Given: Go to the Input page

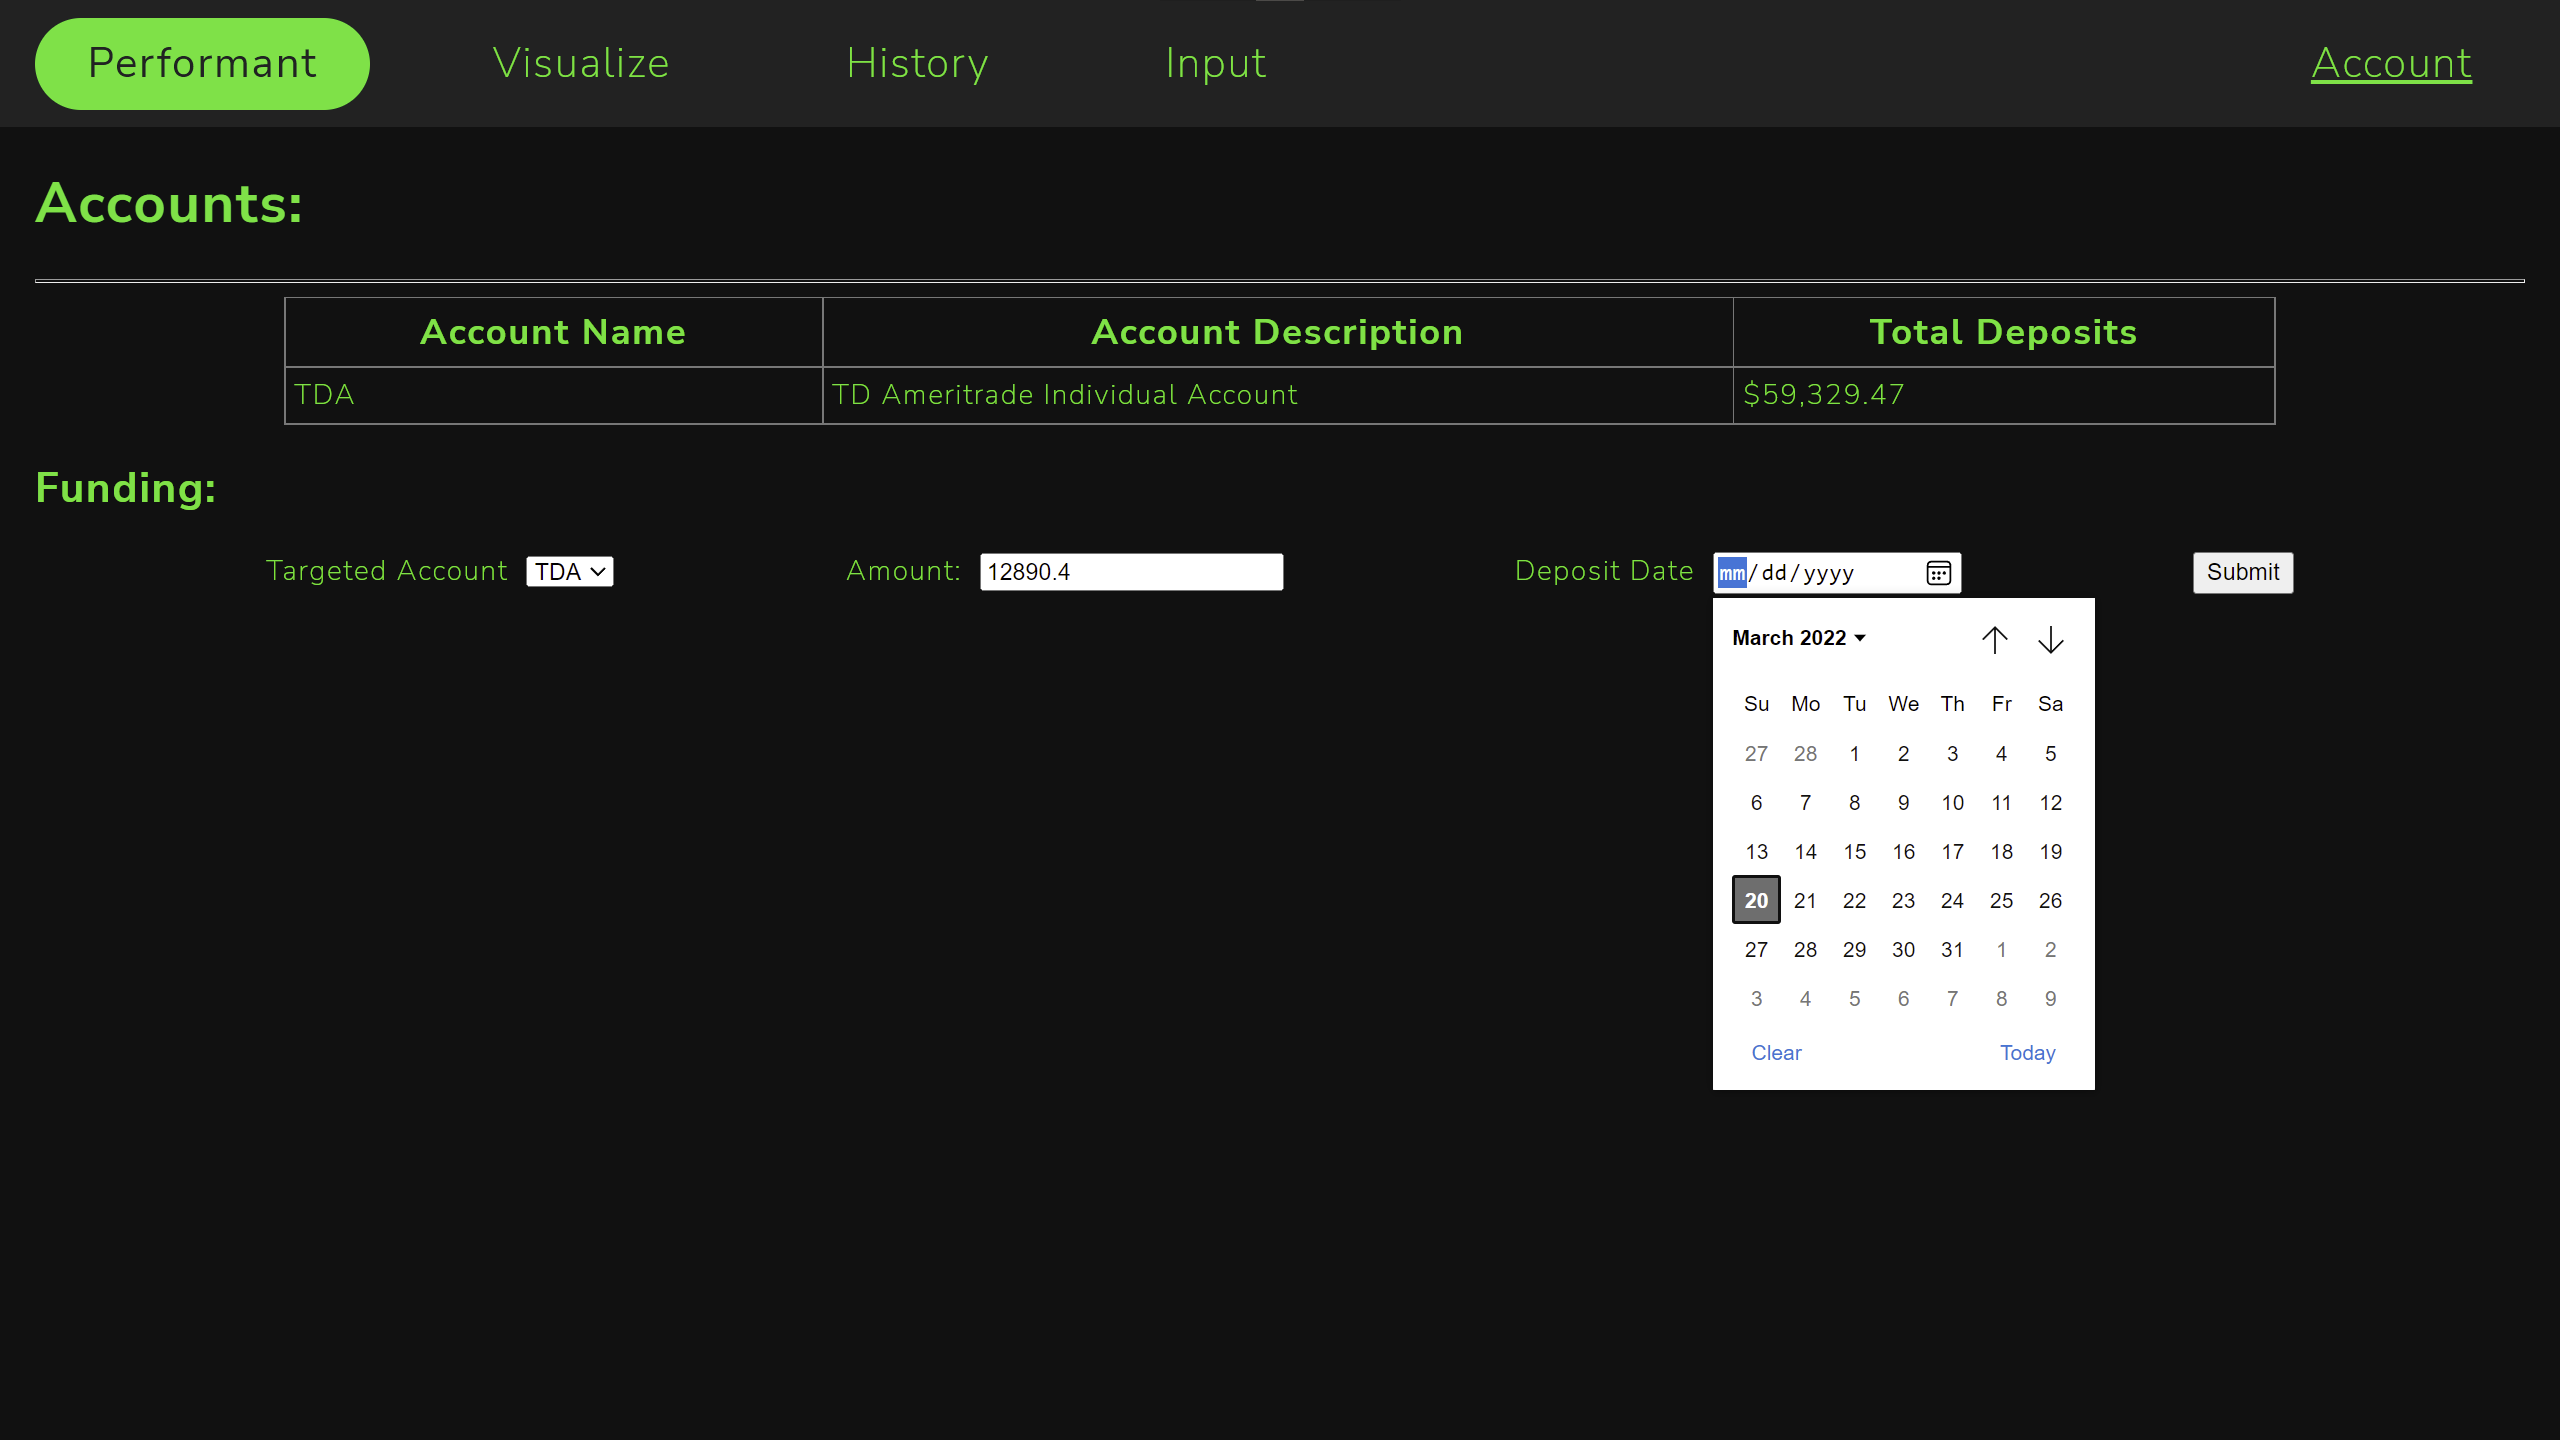Looking at the screenshot, I should (x=1215, y=63).
